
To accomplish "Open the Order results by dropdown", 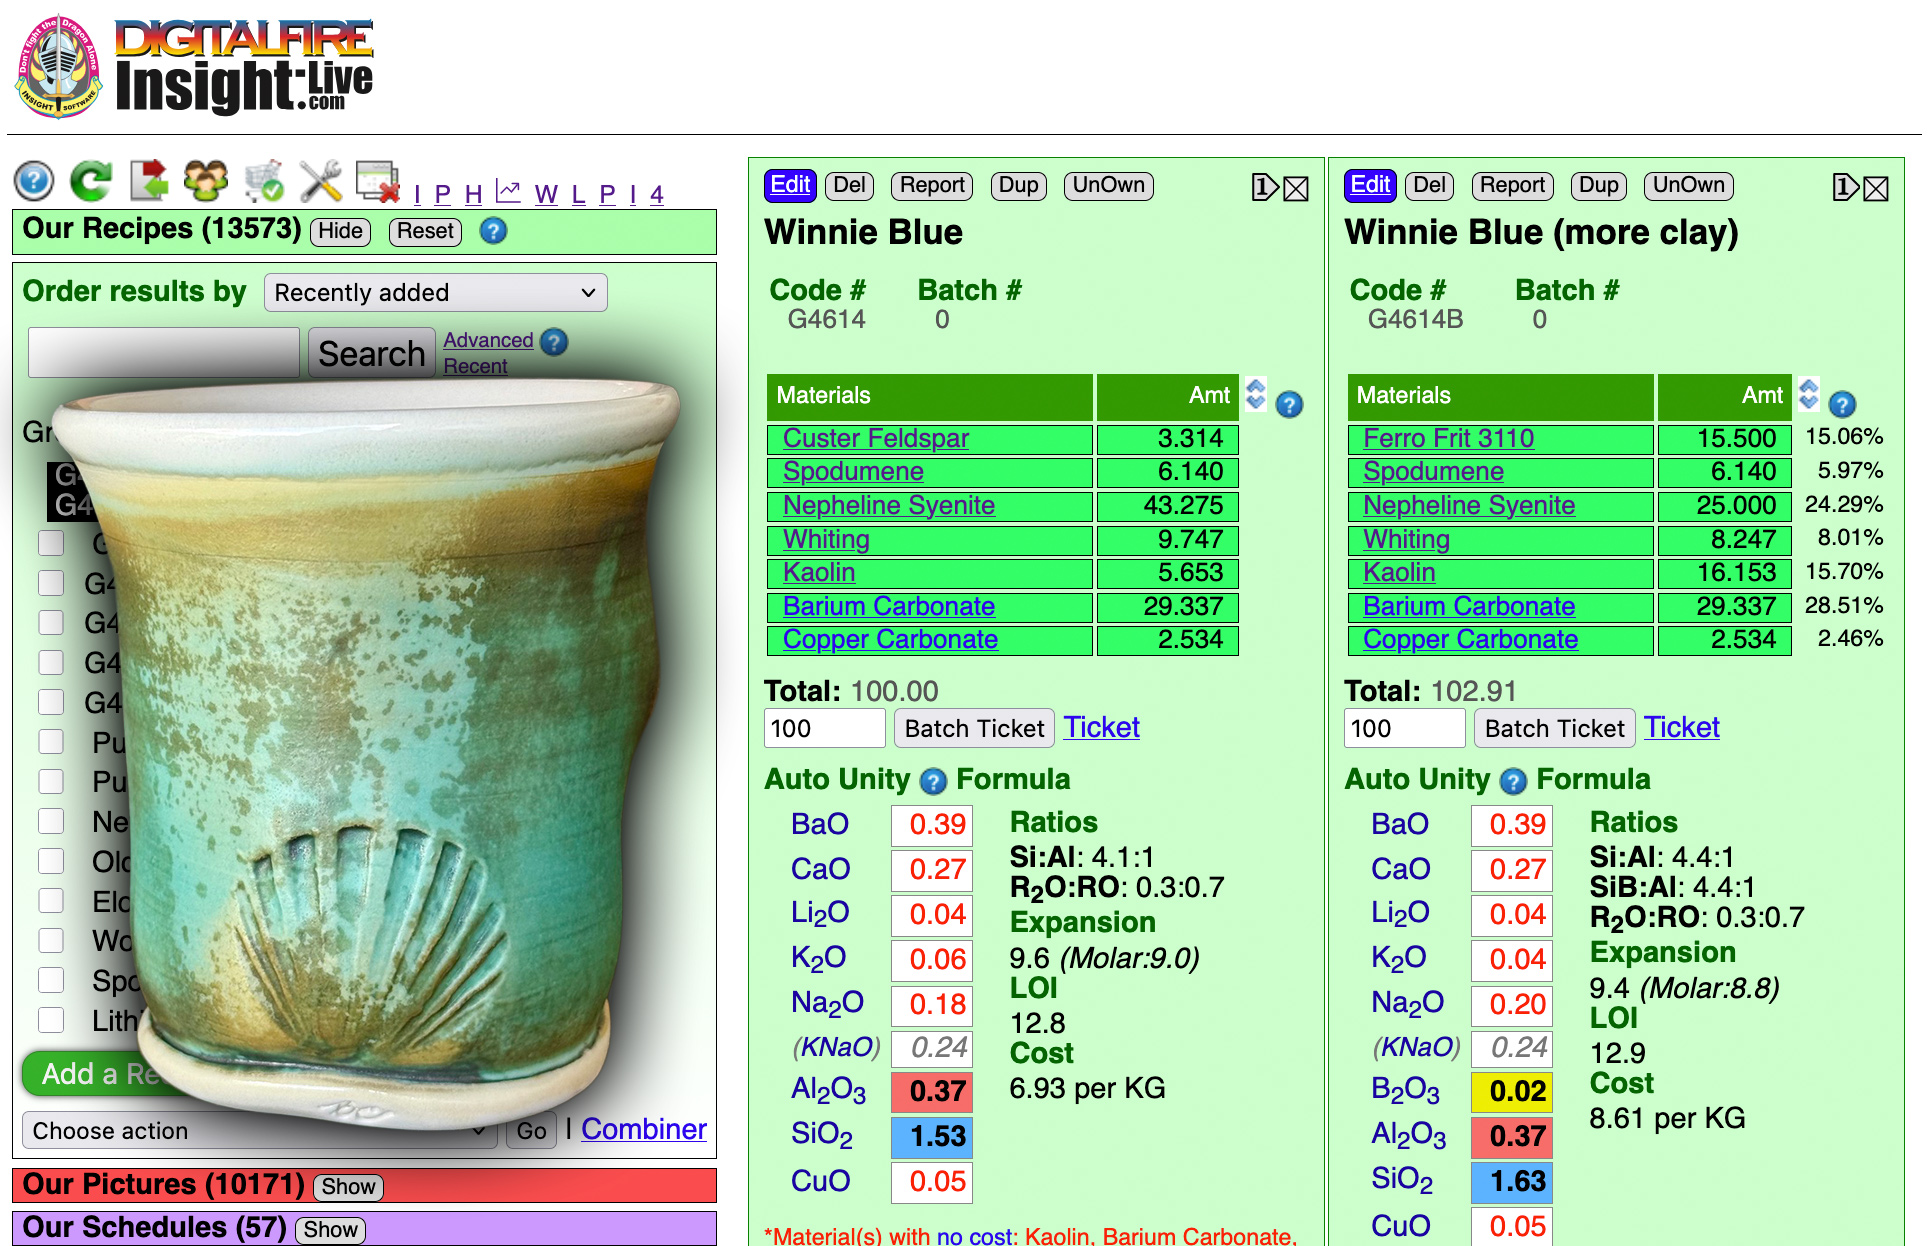I will coord(436,293).
